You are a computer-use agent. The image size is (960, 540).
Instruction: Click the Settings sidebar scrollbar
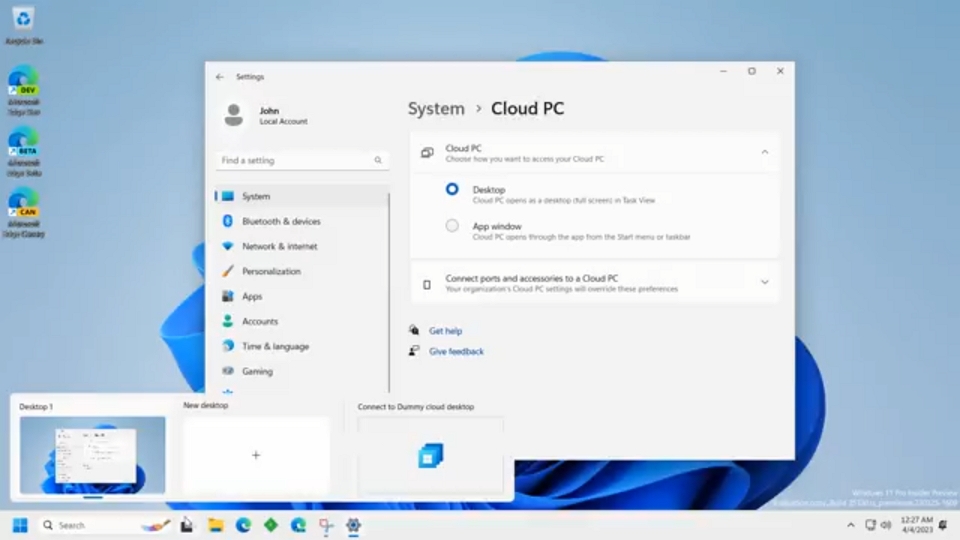[389, 293]
